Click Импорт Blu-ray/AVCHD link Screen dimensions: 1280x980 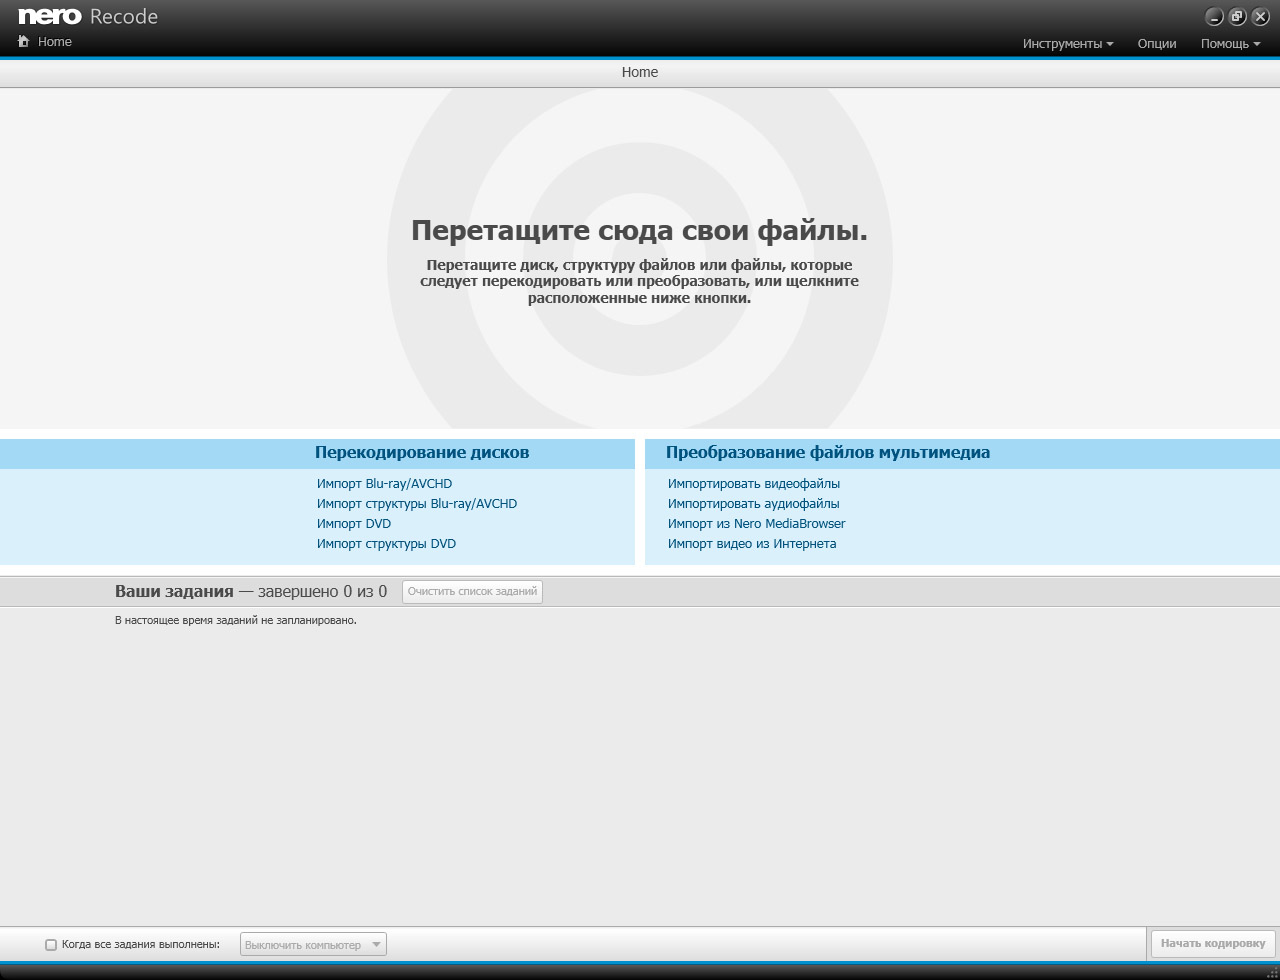pyautogui.click(x=384, y=484)
